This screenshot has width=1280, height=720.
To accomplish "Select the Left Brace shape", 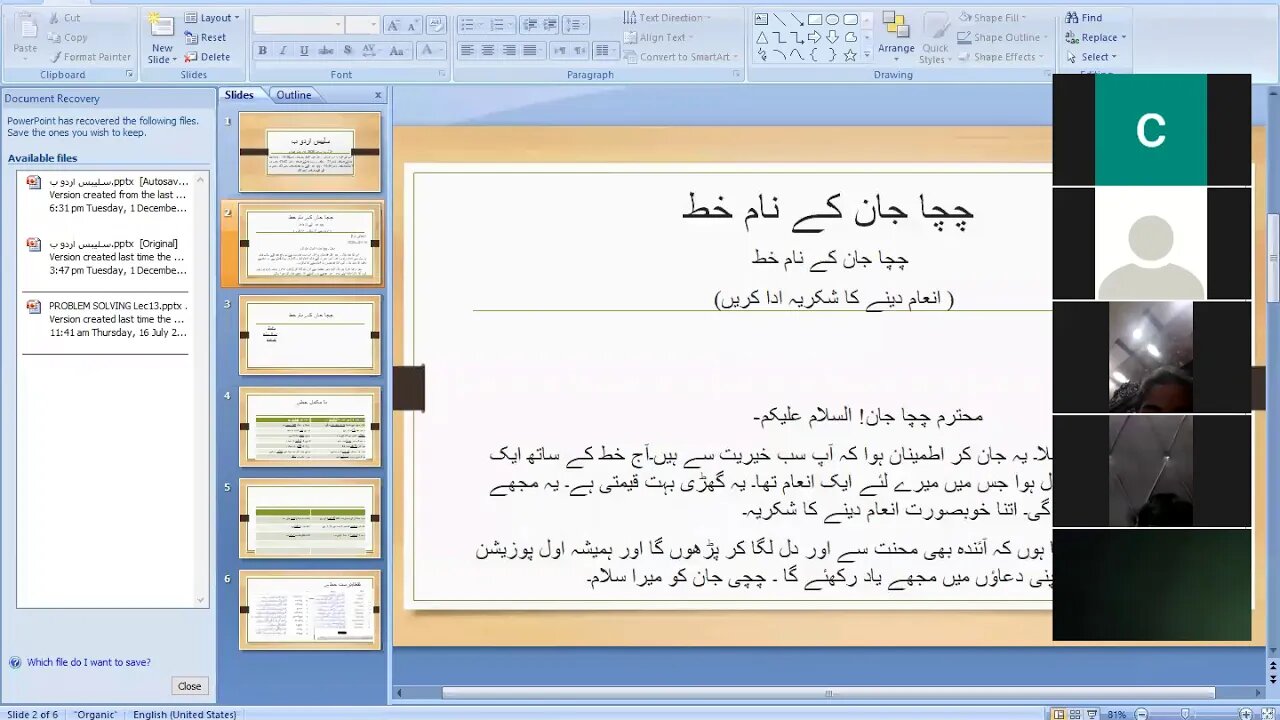I will [815, 55].
